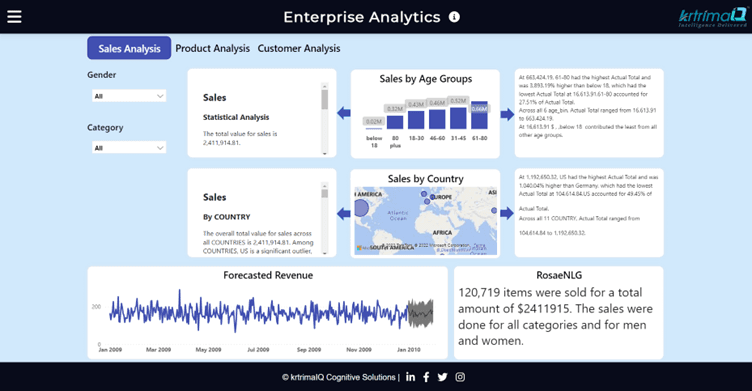Click the 'Enterprise Analytics' header title

coord(362,17)
